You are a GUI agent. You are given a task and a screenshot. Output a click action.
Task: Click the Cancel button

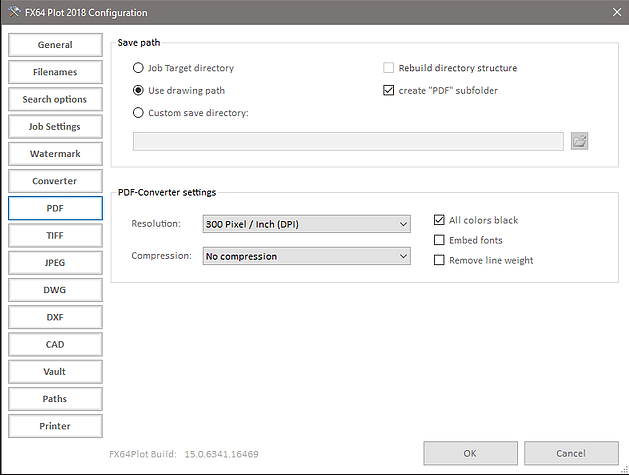571,453
